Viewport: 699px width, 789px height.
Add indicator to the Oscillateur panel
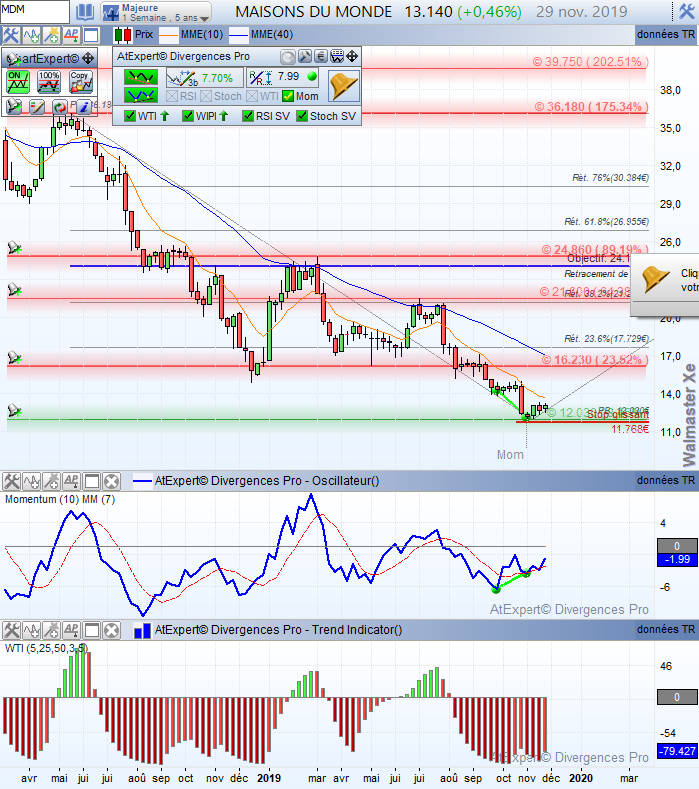click(31, 482)
